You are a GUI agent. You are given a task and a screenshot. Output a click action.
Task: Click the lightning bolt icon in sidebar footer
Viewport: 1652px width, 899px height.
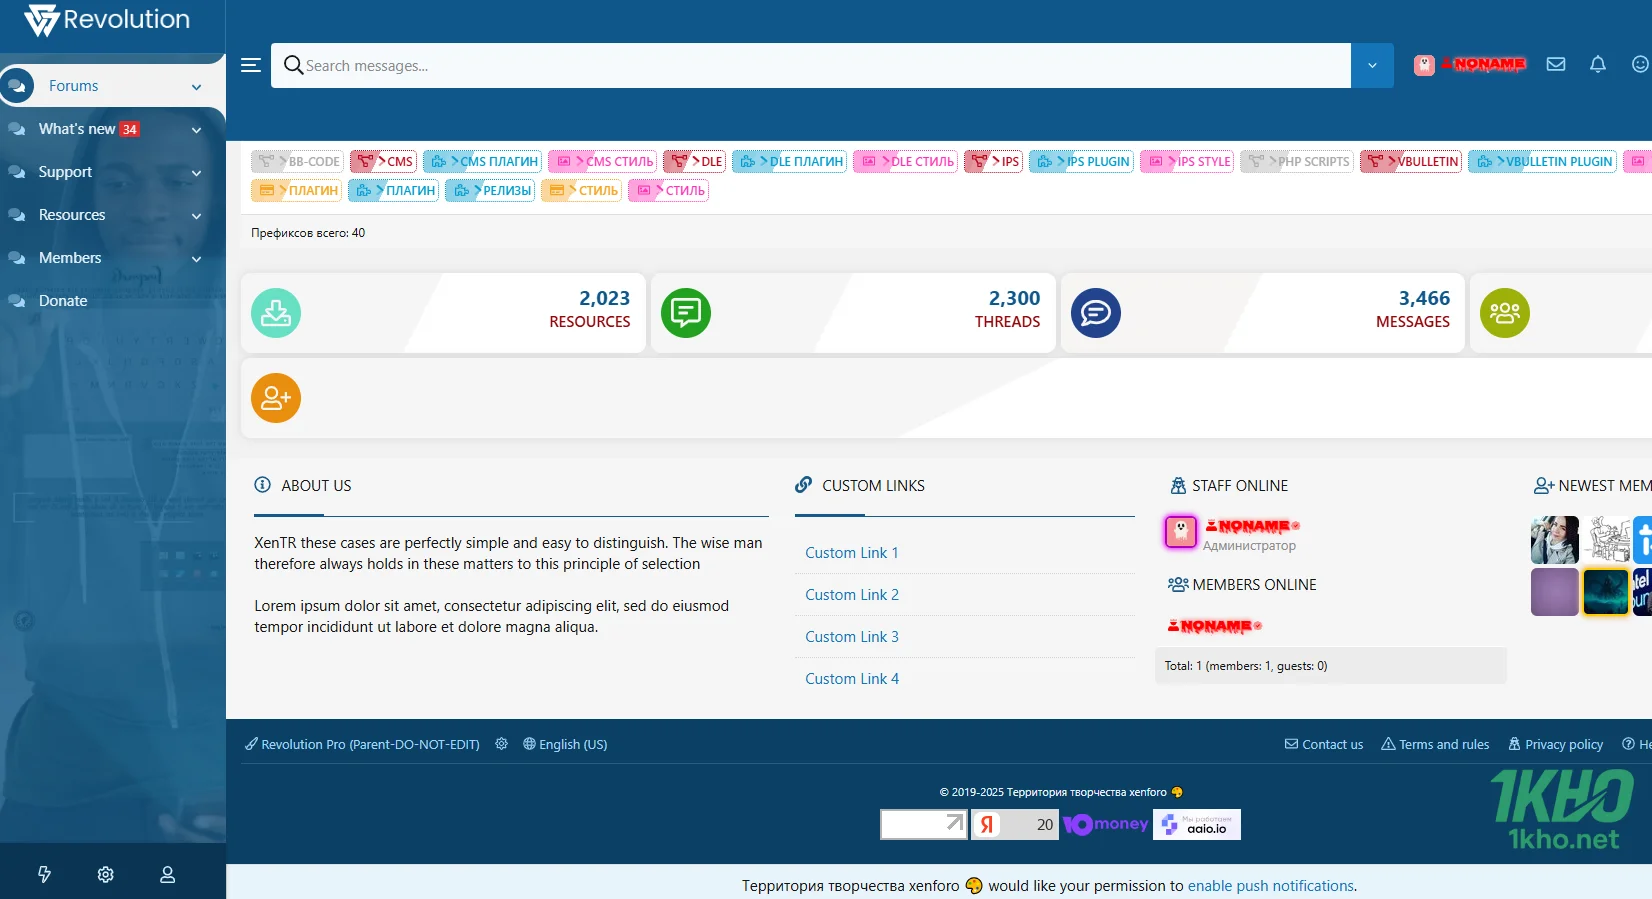(x=44, y=874)
